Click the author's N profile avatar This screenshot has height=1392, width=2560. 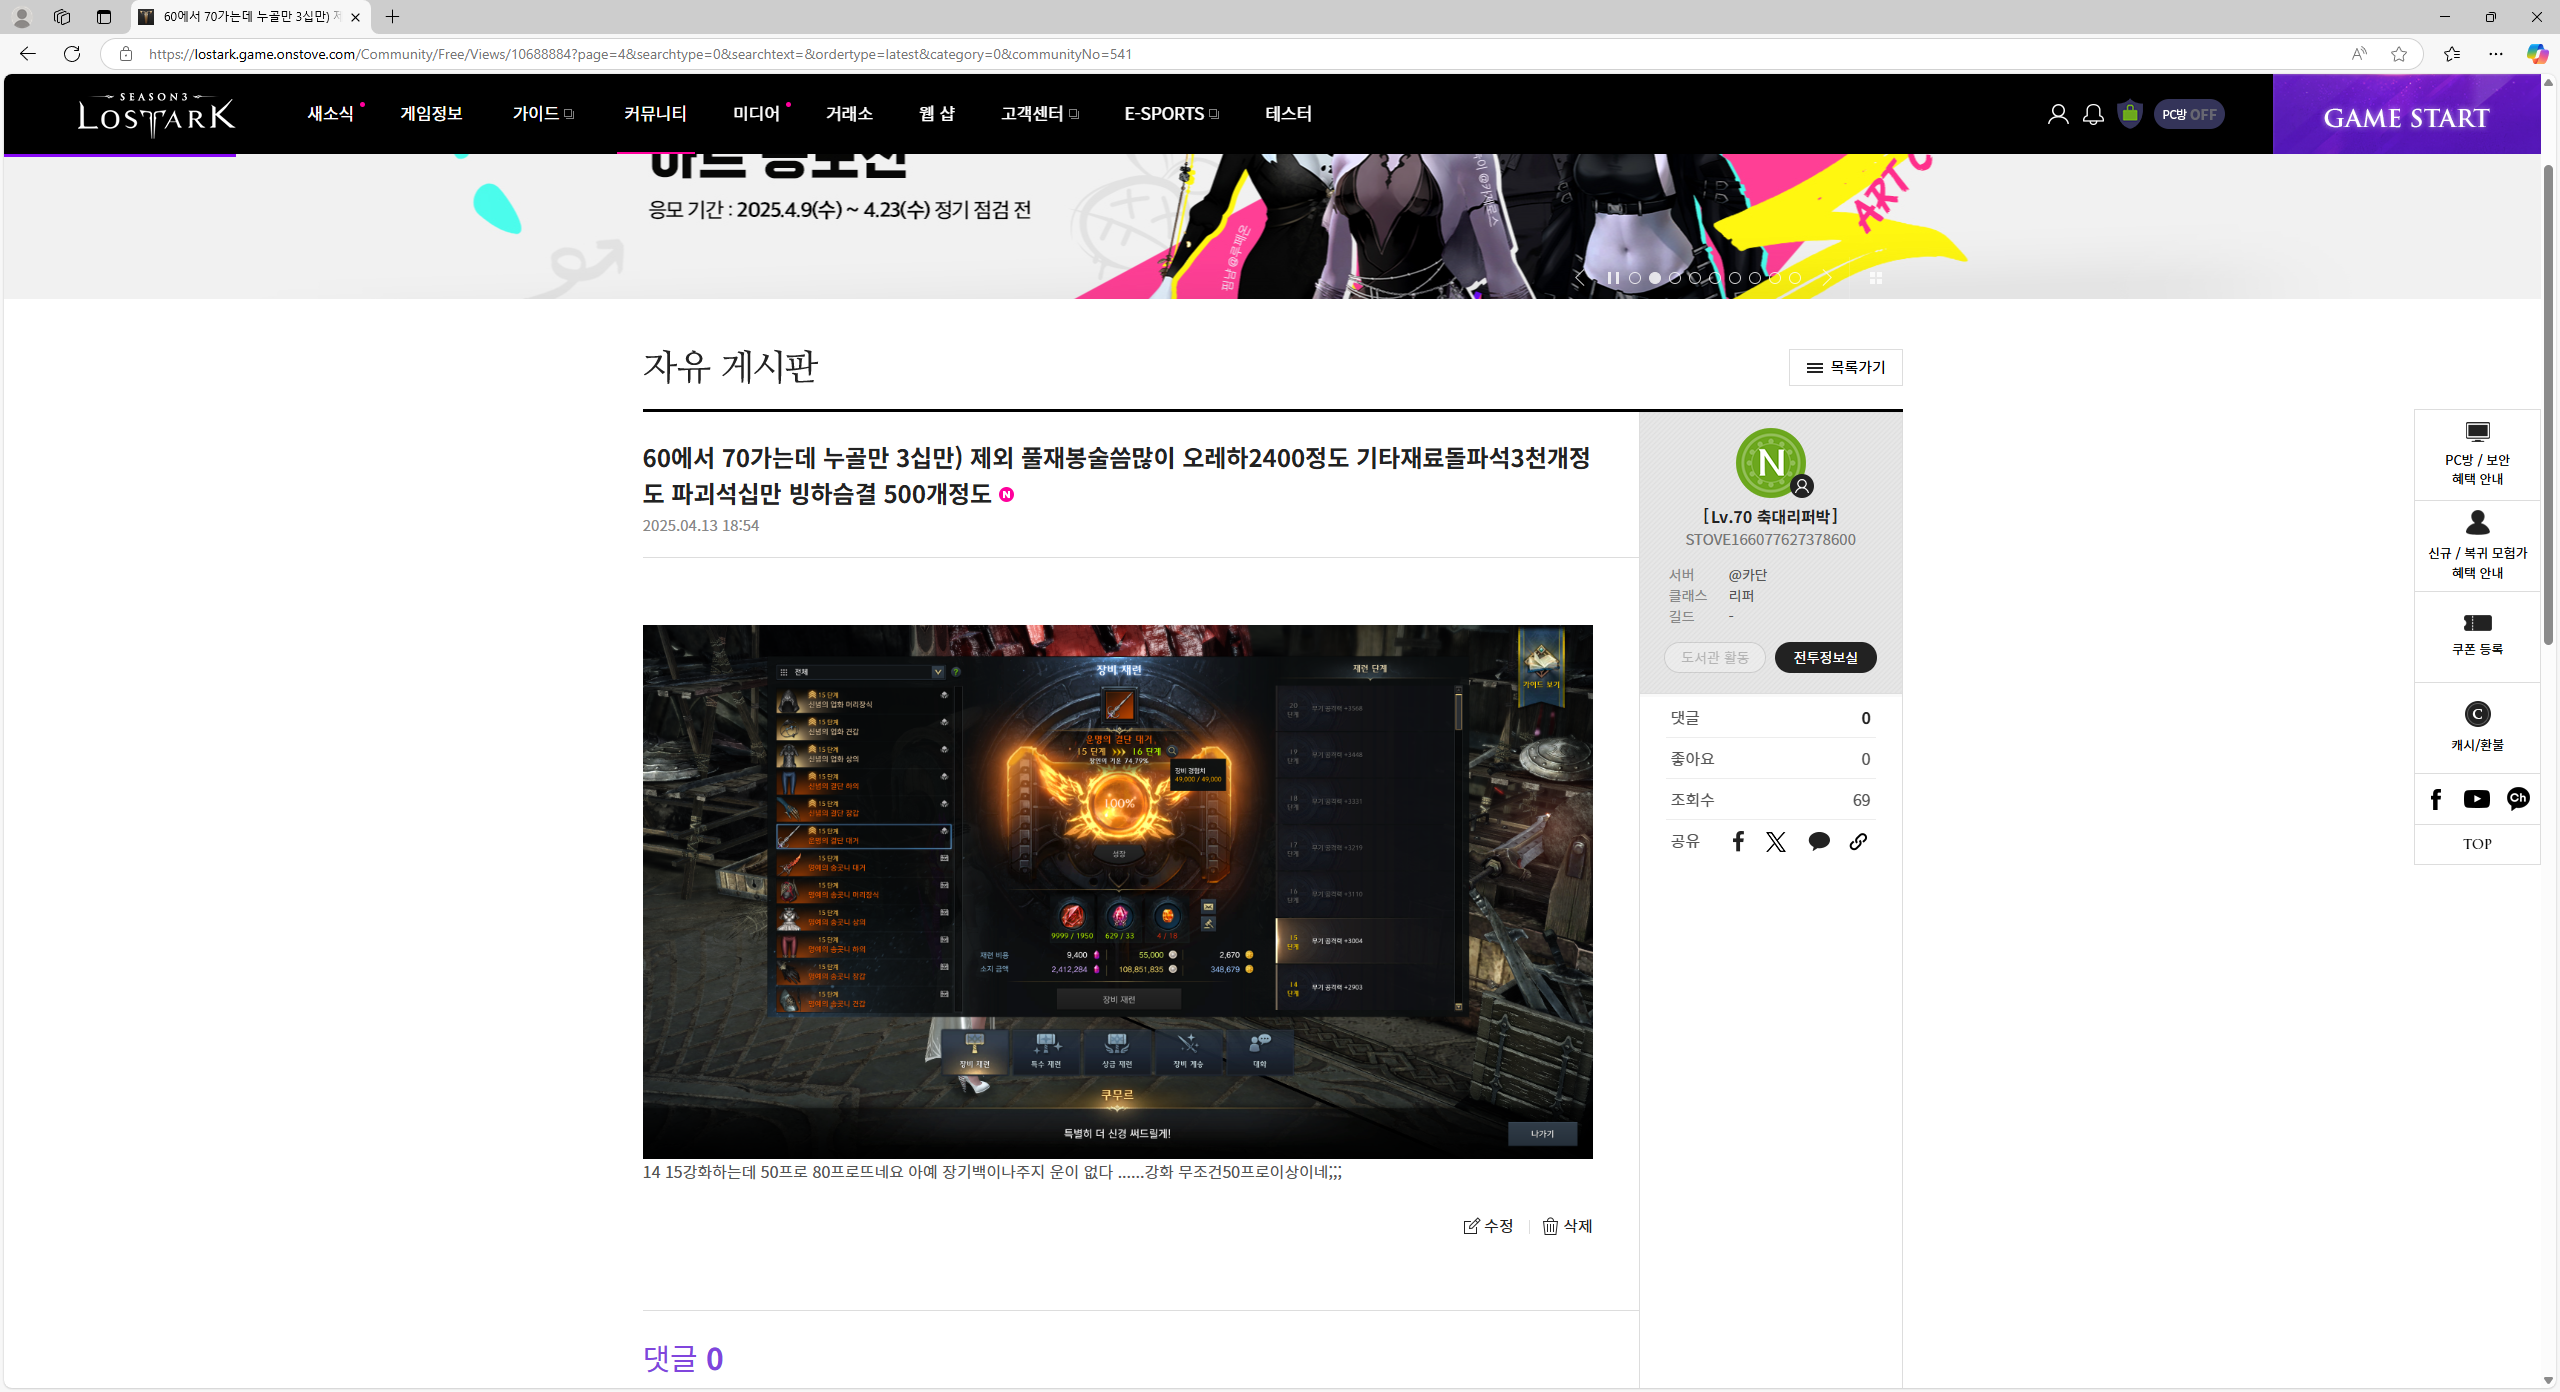pos(1771,463)
